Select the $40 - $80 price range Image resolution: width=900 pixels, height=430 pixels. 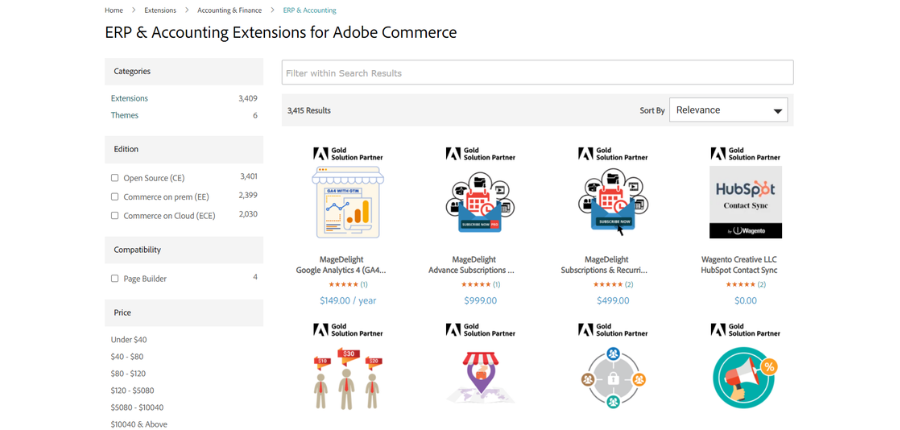[x=127, y=357]
